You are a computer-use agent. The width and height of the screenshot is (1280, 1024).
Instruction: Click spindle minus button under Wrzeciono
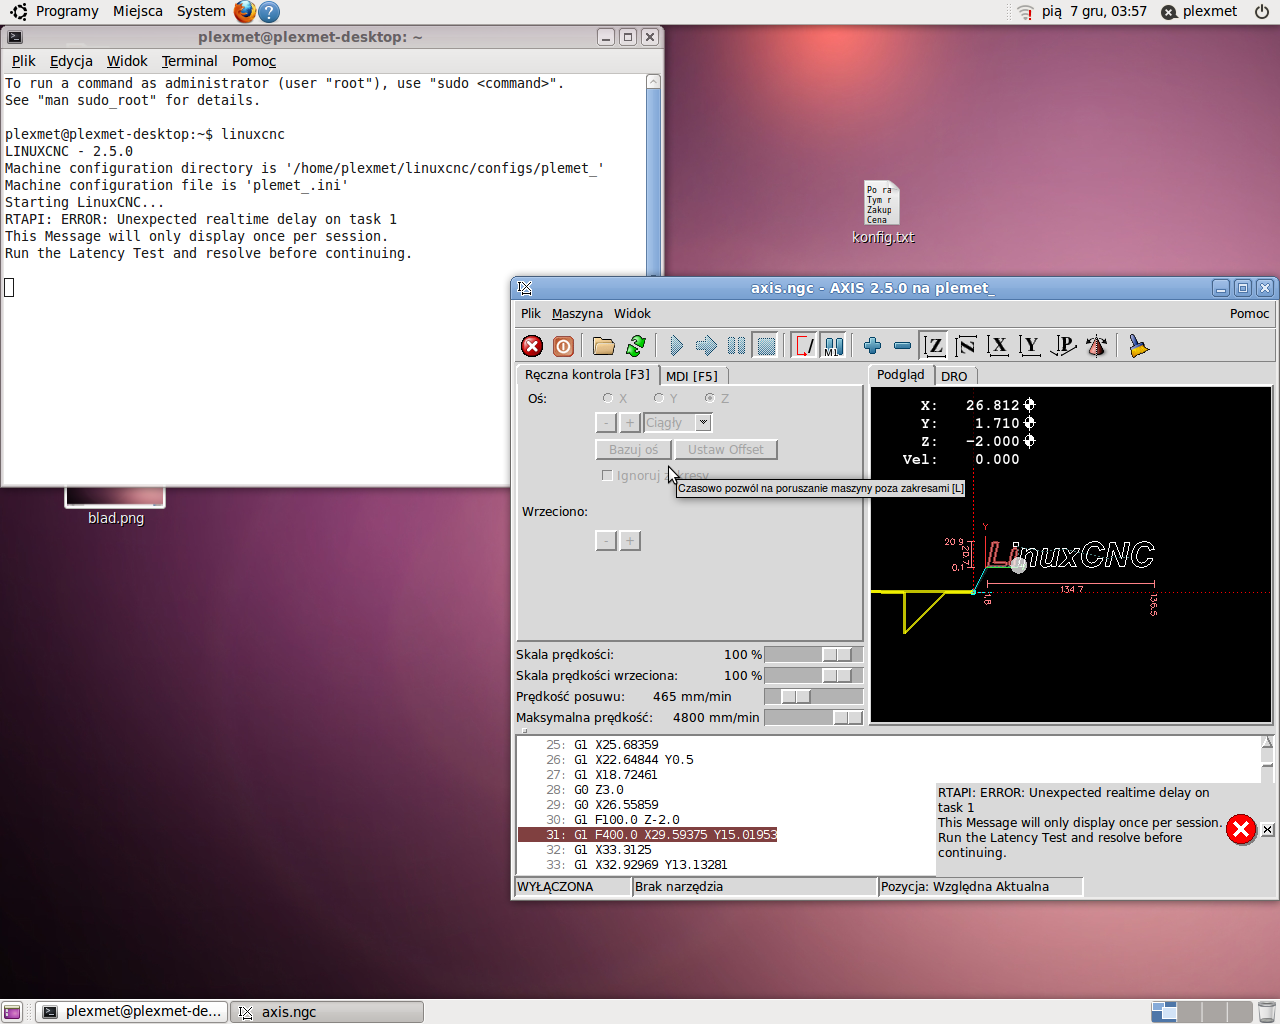coord(606,541)
